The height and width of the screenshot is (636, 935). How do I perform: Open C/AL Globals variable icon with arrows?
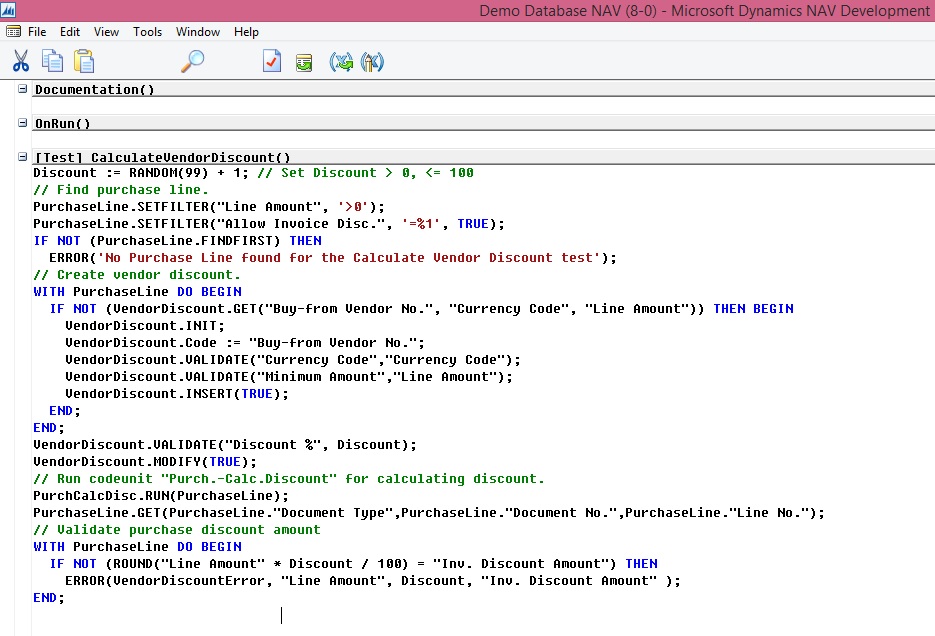[342, 62]
